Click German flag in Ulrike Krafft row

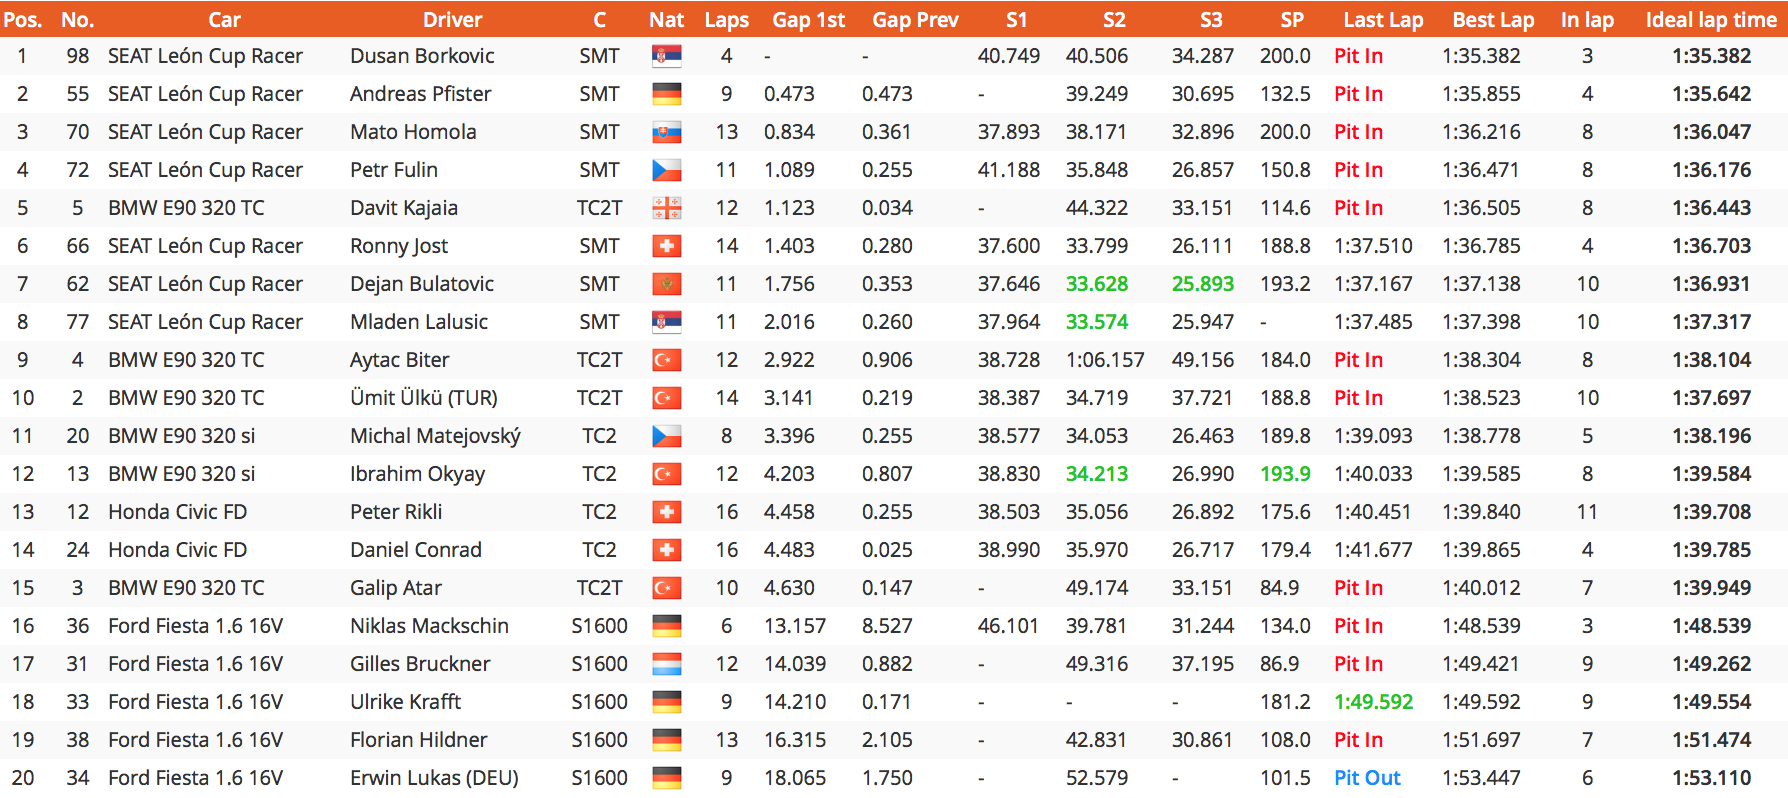pyautogui.click(x=666, y=702)
